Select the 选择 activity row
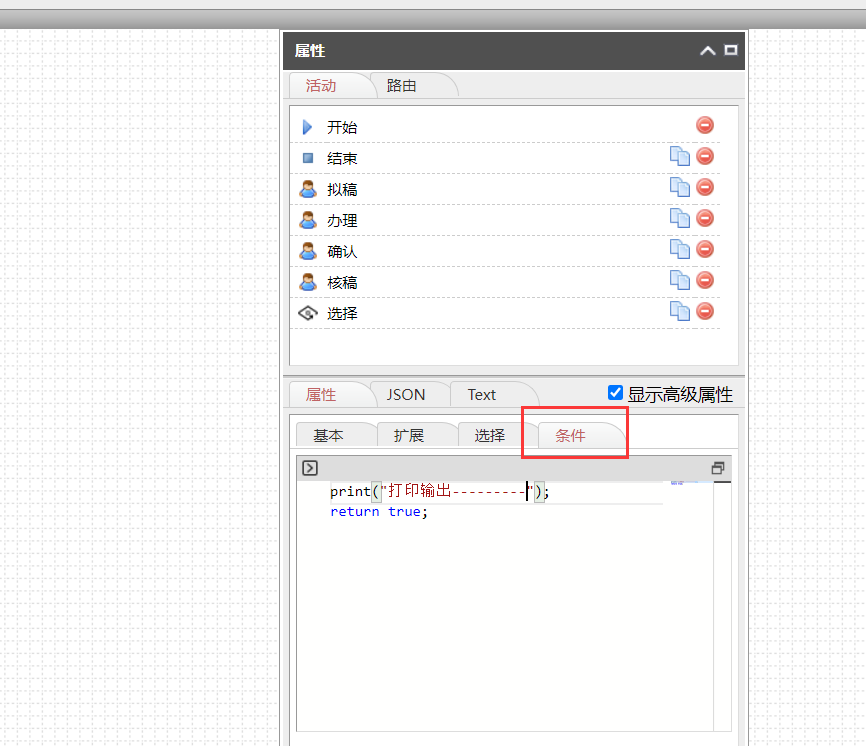The height and width of the screenshot is (746, 866). [505, 313]
